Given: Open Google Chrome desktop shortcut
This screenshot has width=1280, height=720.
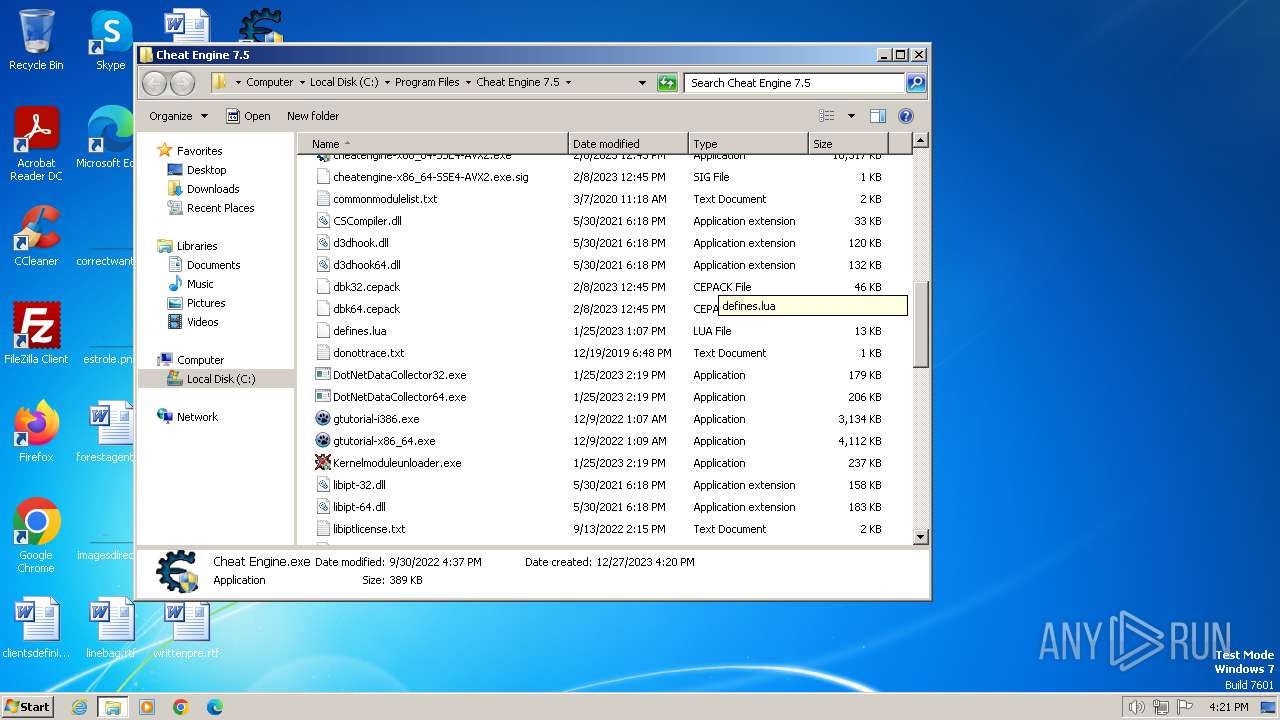Looking at the screenshot, I should 36,535.
